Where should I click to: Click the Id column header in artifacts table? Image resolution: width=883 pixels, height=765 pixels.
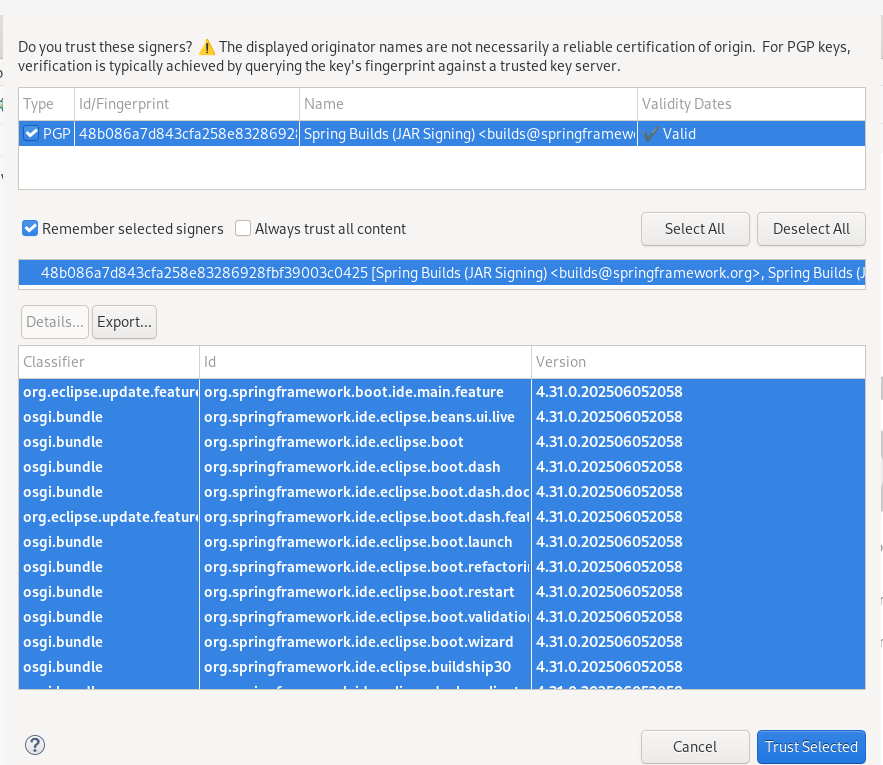[365, 362]
